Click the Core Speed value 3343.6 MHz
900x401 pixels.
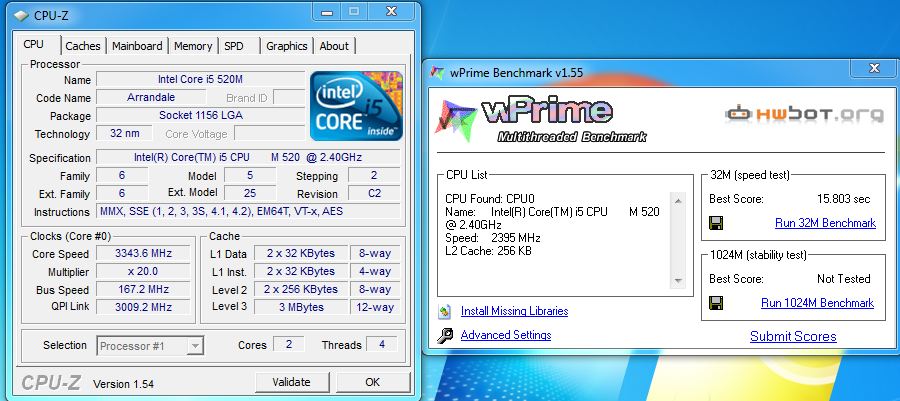(143, 253)
